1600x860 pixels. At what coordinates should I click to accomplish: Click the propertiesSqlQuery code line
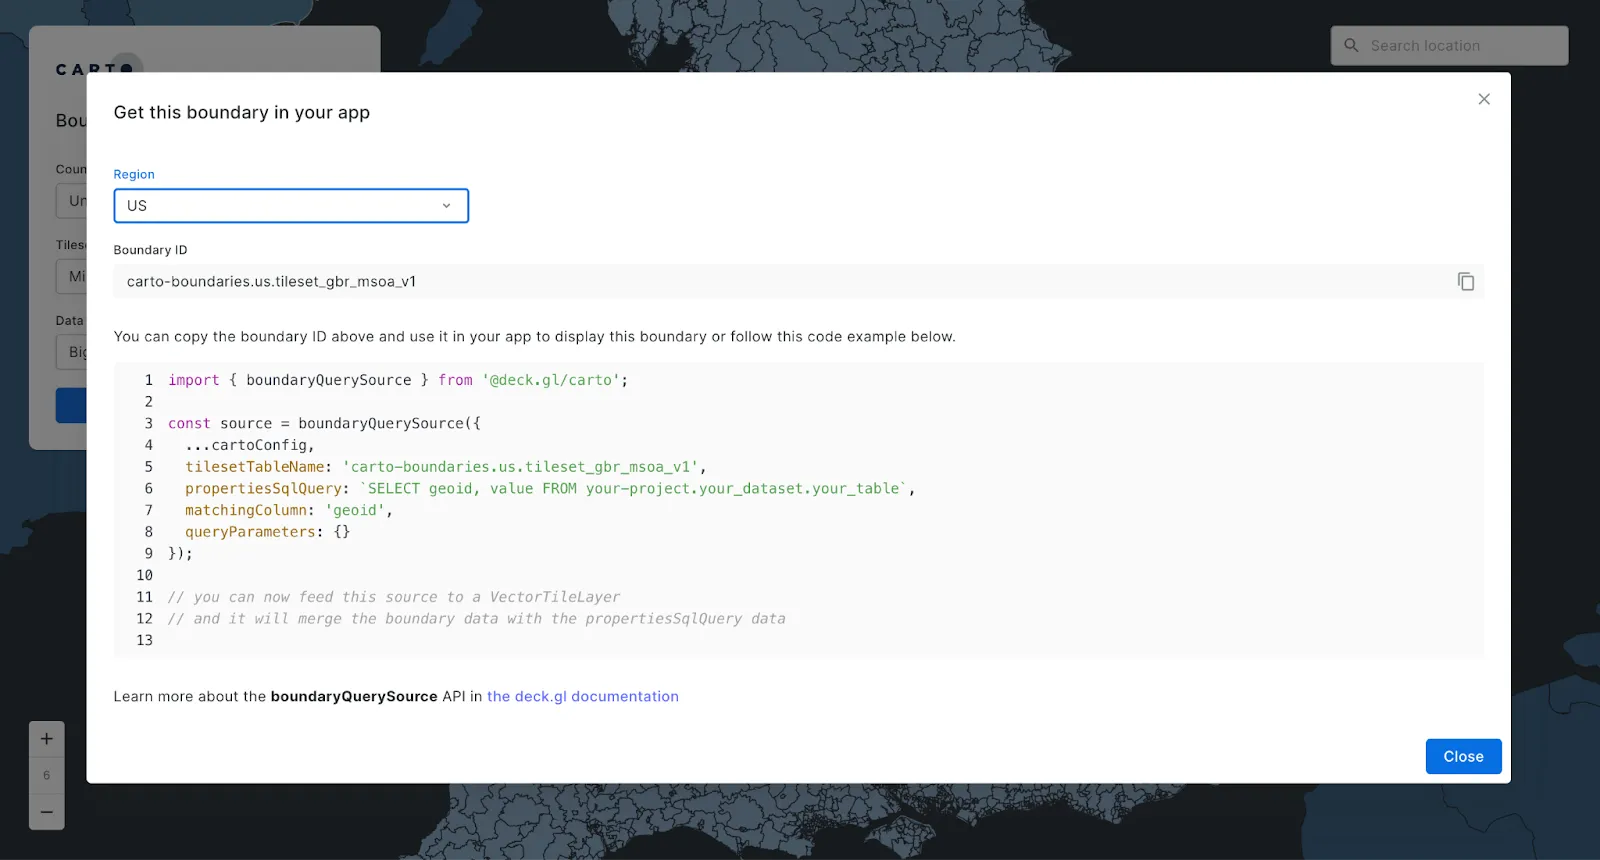coord(550,489)
